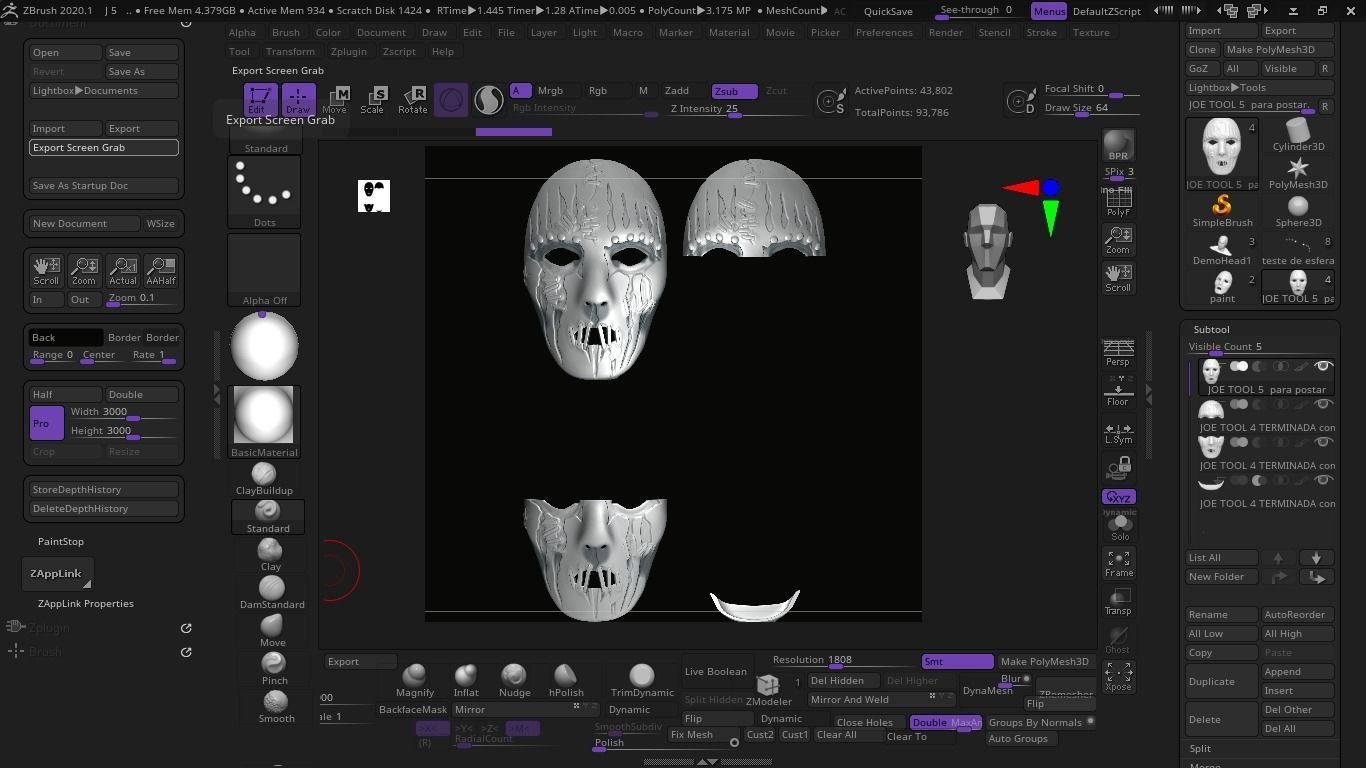Click the AAHalf icon
1366x768 pixels.
coord(161,271)
